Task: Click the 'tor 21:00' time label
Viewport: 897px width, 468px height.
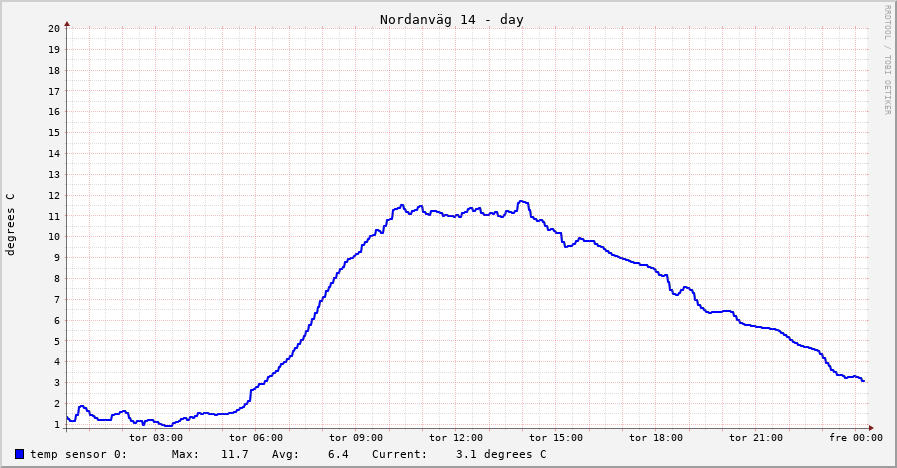Action: [756, 437]
